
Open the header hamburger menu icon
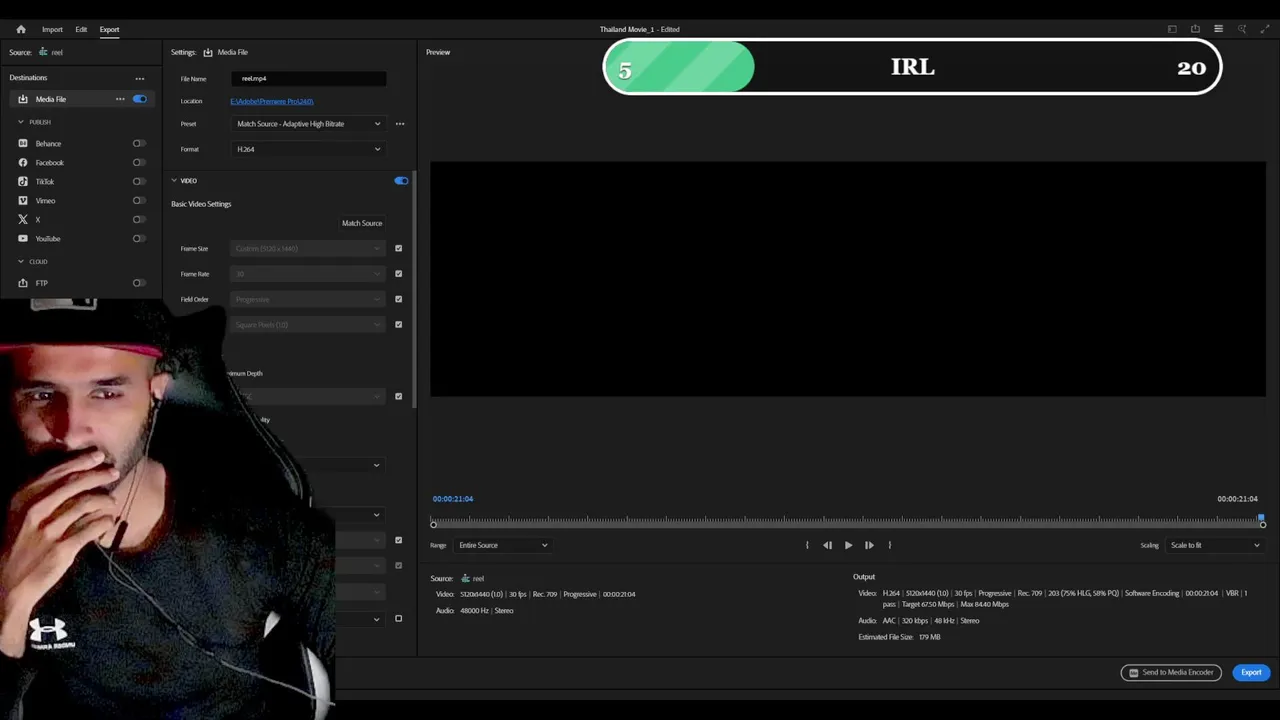pos(1218,29)
